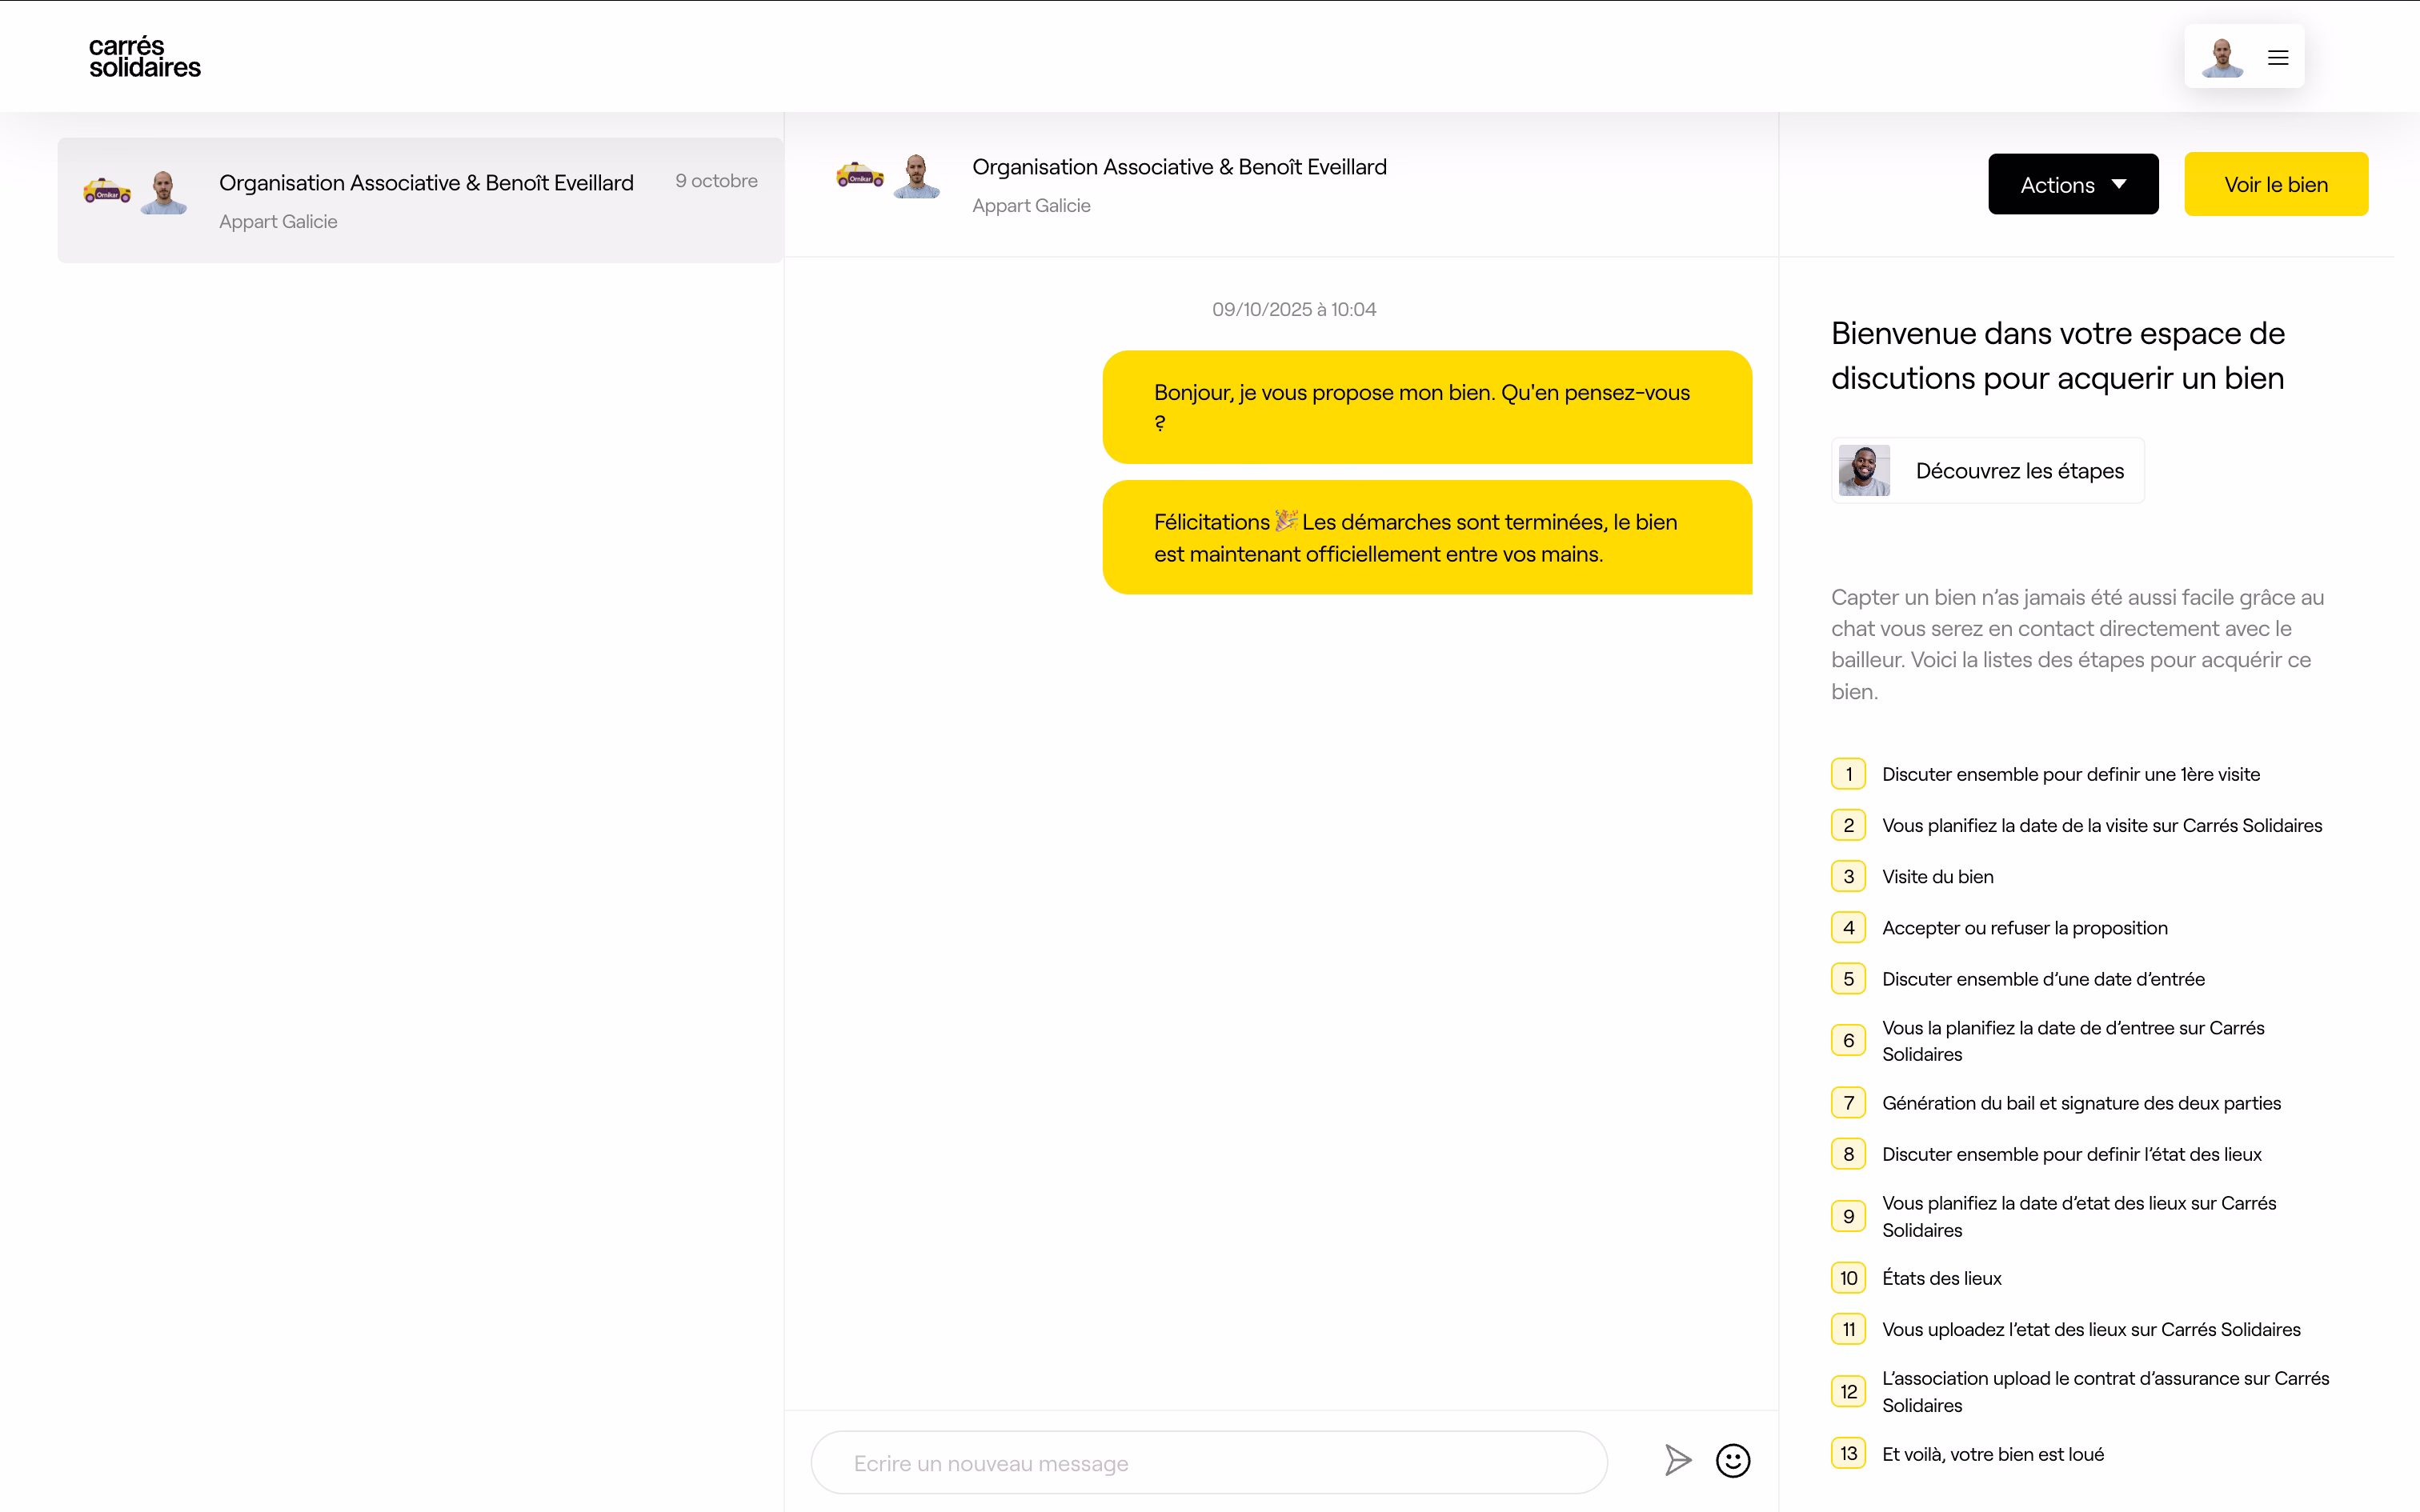Click the Carrés Solidaires logo
This screenshot has height=1512, width=2420.
[x=144, y=57]
